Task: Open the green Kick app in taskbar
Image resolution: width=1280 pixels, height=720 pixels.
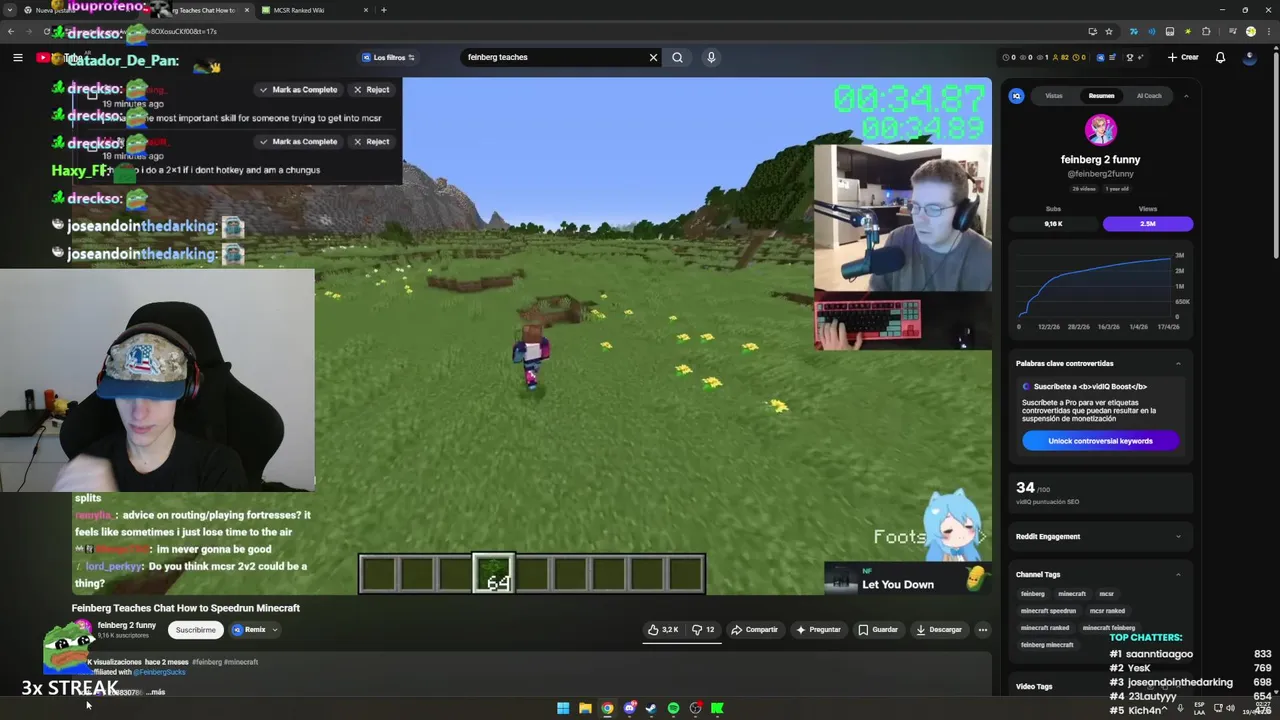Action: [717, 708]
